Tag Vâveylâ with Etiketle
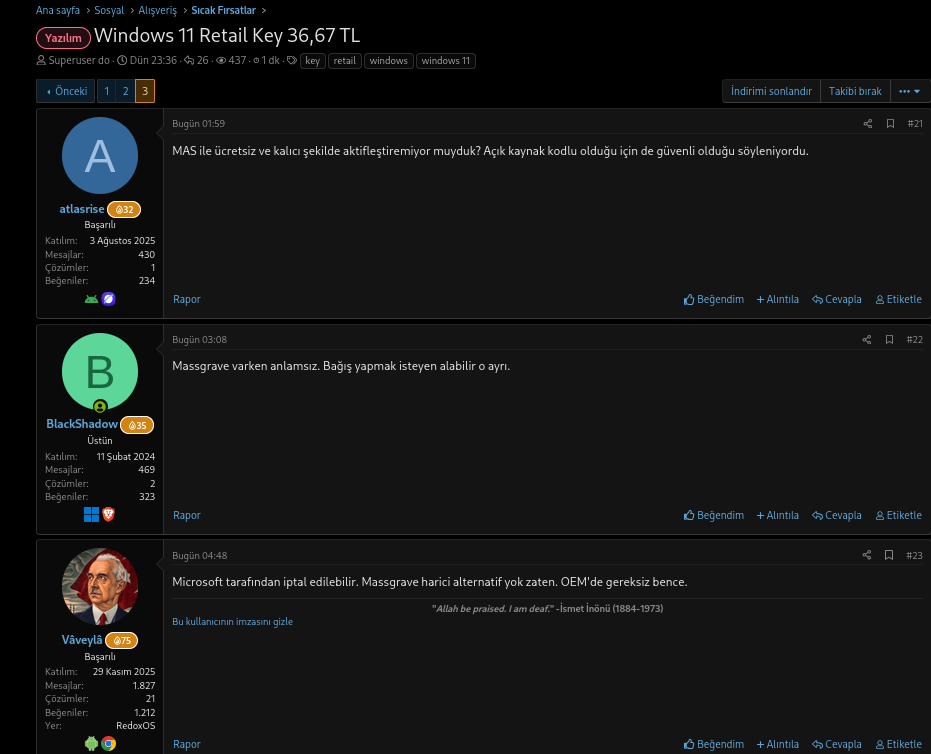931x754 pixels. pyautogui.click(x=898, y=744)
